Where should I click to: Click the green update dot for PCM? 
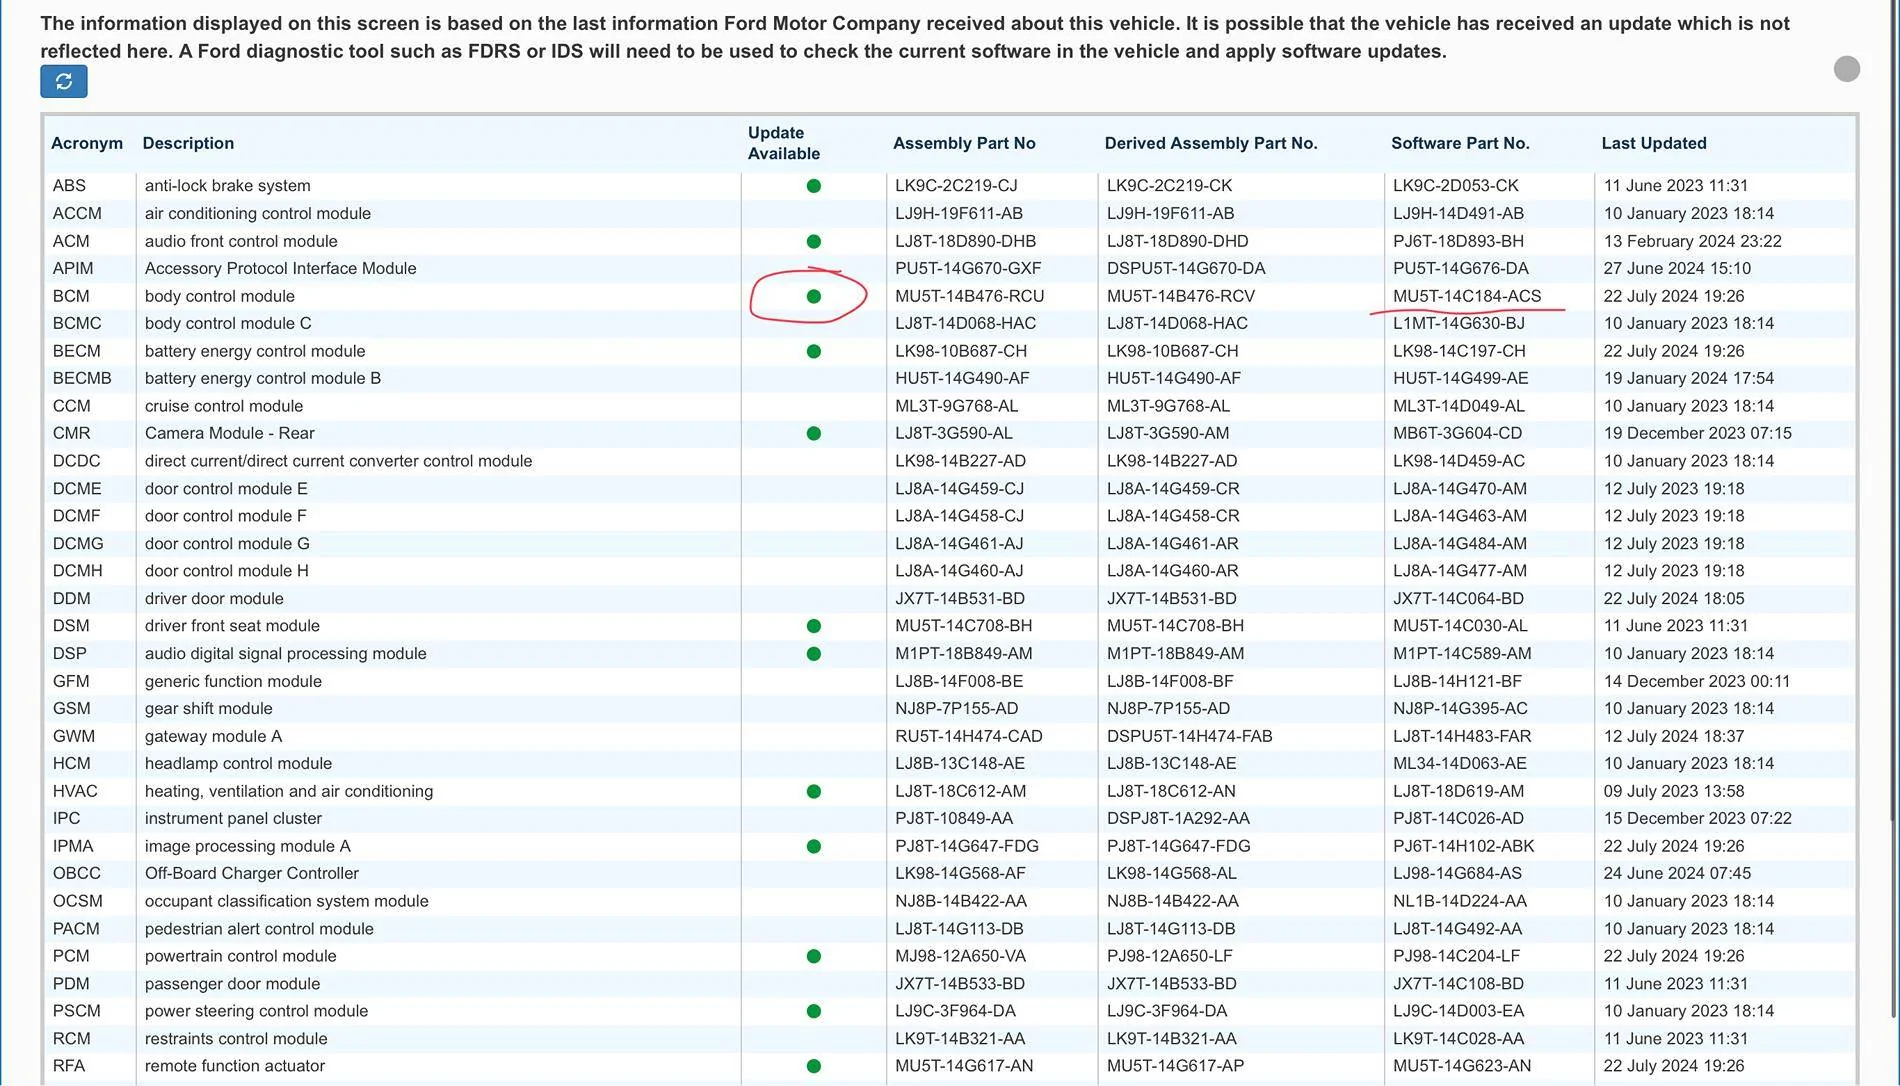[x=814, y=956]
